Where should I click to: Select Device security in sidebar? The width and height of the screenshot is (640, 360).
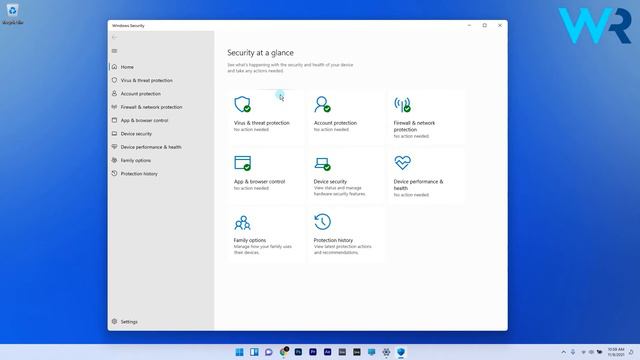point(136,134)
